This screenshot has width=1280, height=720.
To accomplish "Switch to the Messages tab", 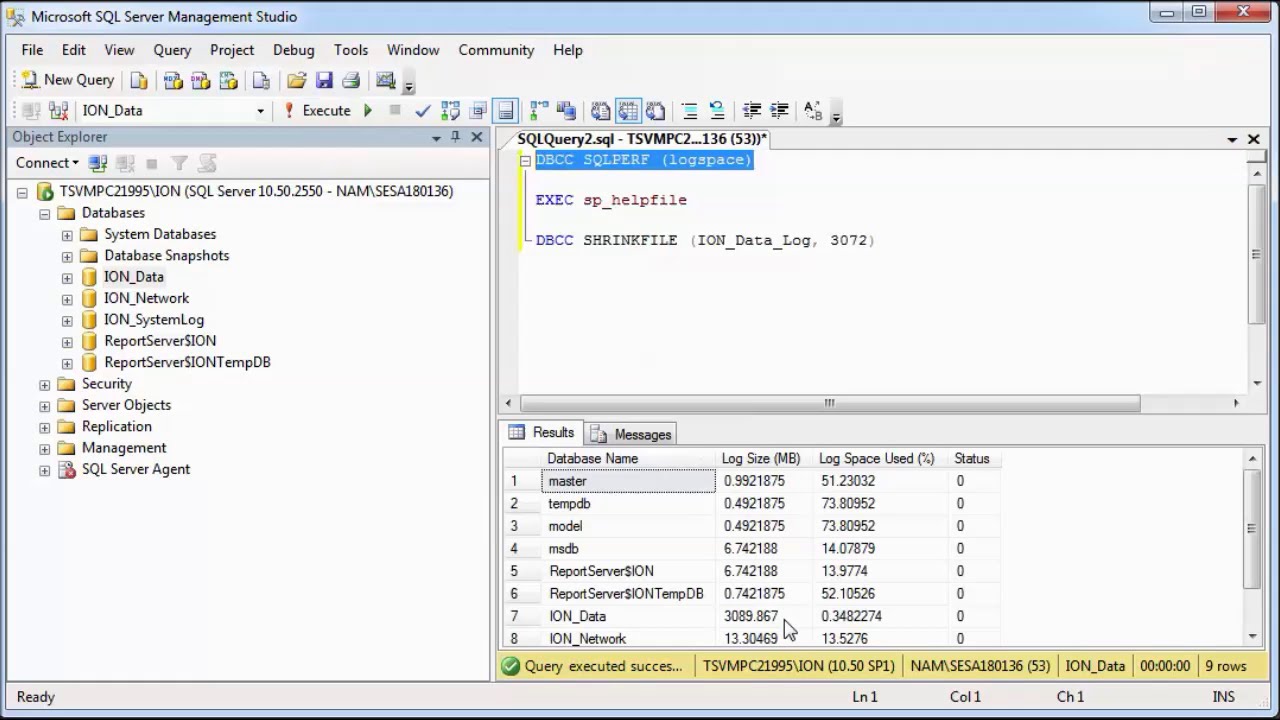I will [631, 434].
